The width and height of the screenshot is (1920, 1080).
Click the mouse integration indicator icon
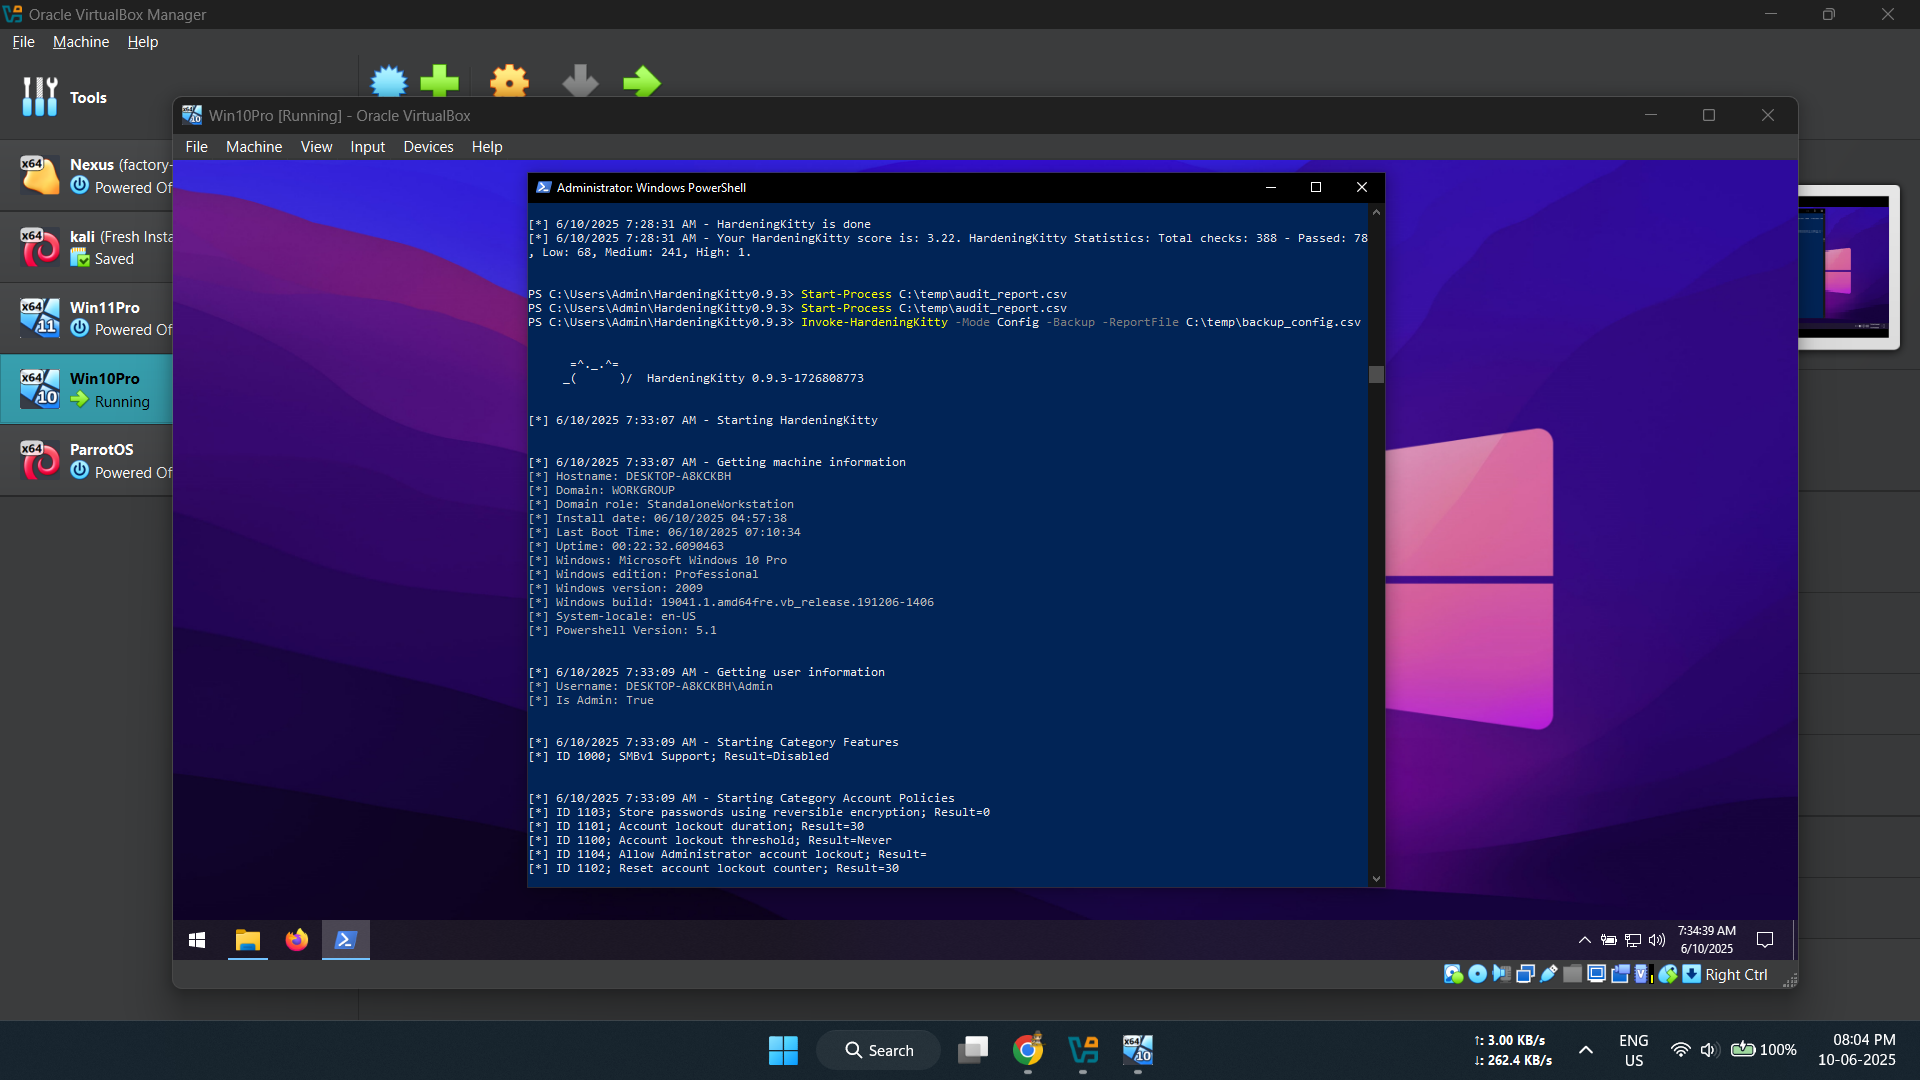pos(1667,974)
